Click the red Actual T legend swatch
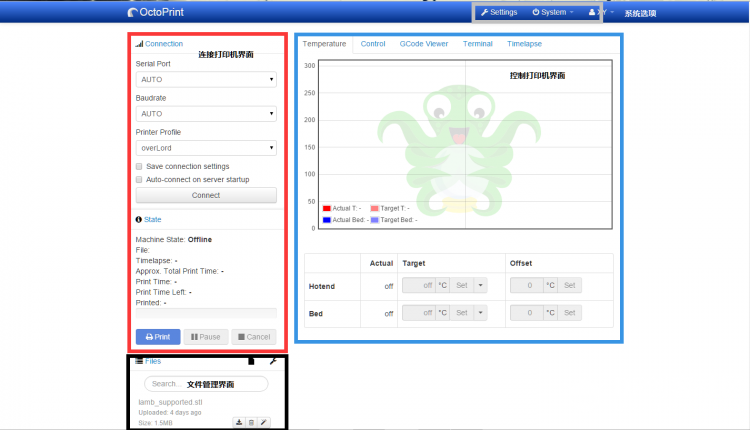The height and width of the screenshot is (430, 750). pyautogui.click(x=327, y=209)
